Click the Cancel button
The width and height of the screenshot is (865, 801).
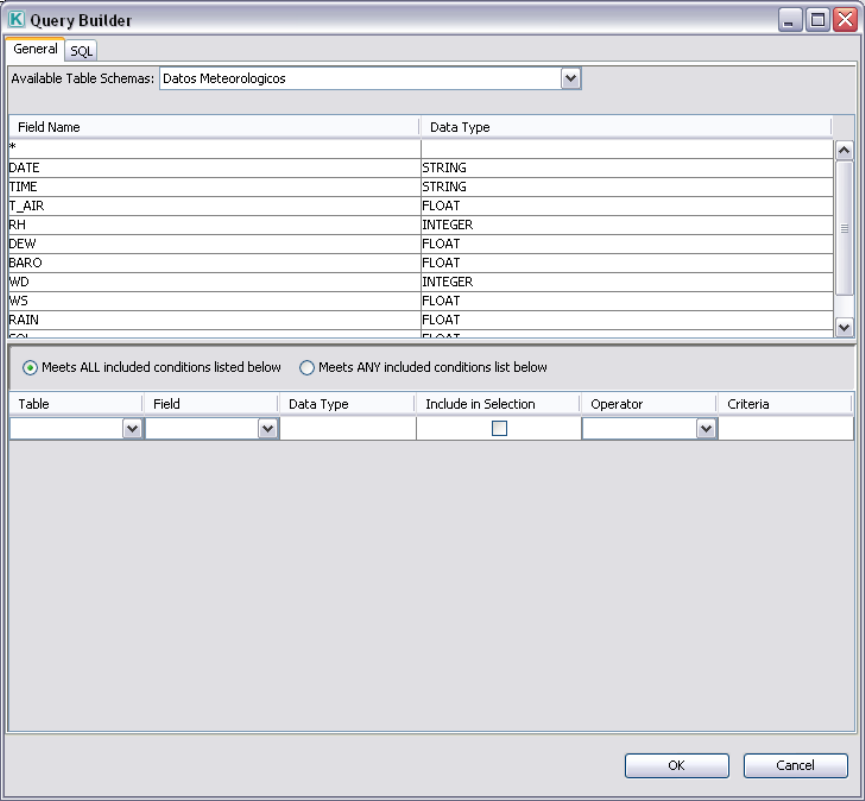795,766
